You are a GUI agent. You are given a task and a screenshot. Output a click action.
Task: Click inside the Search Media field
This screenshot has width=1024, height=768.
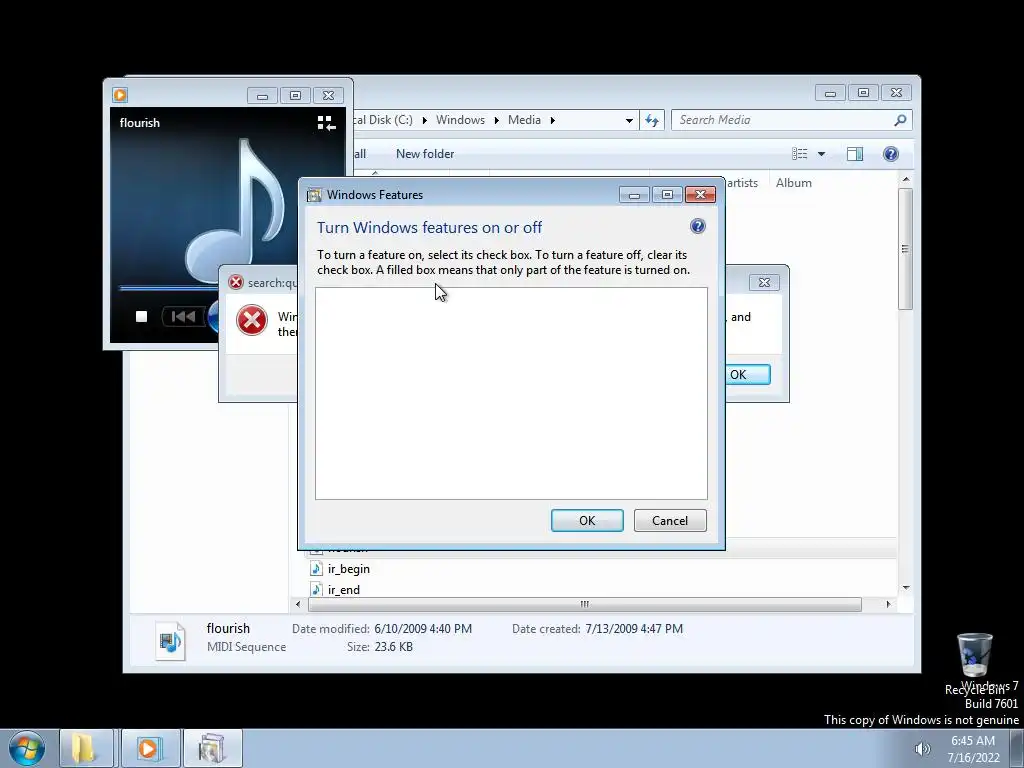coord(784,120)
